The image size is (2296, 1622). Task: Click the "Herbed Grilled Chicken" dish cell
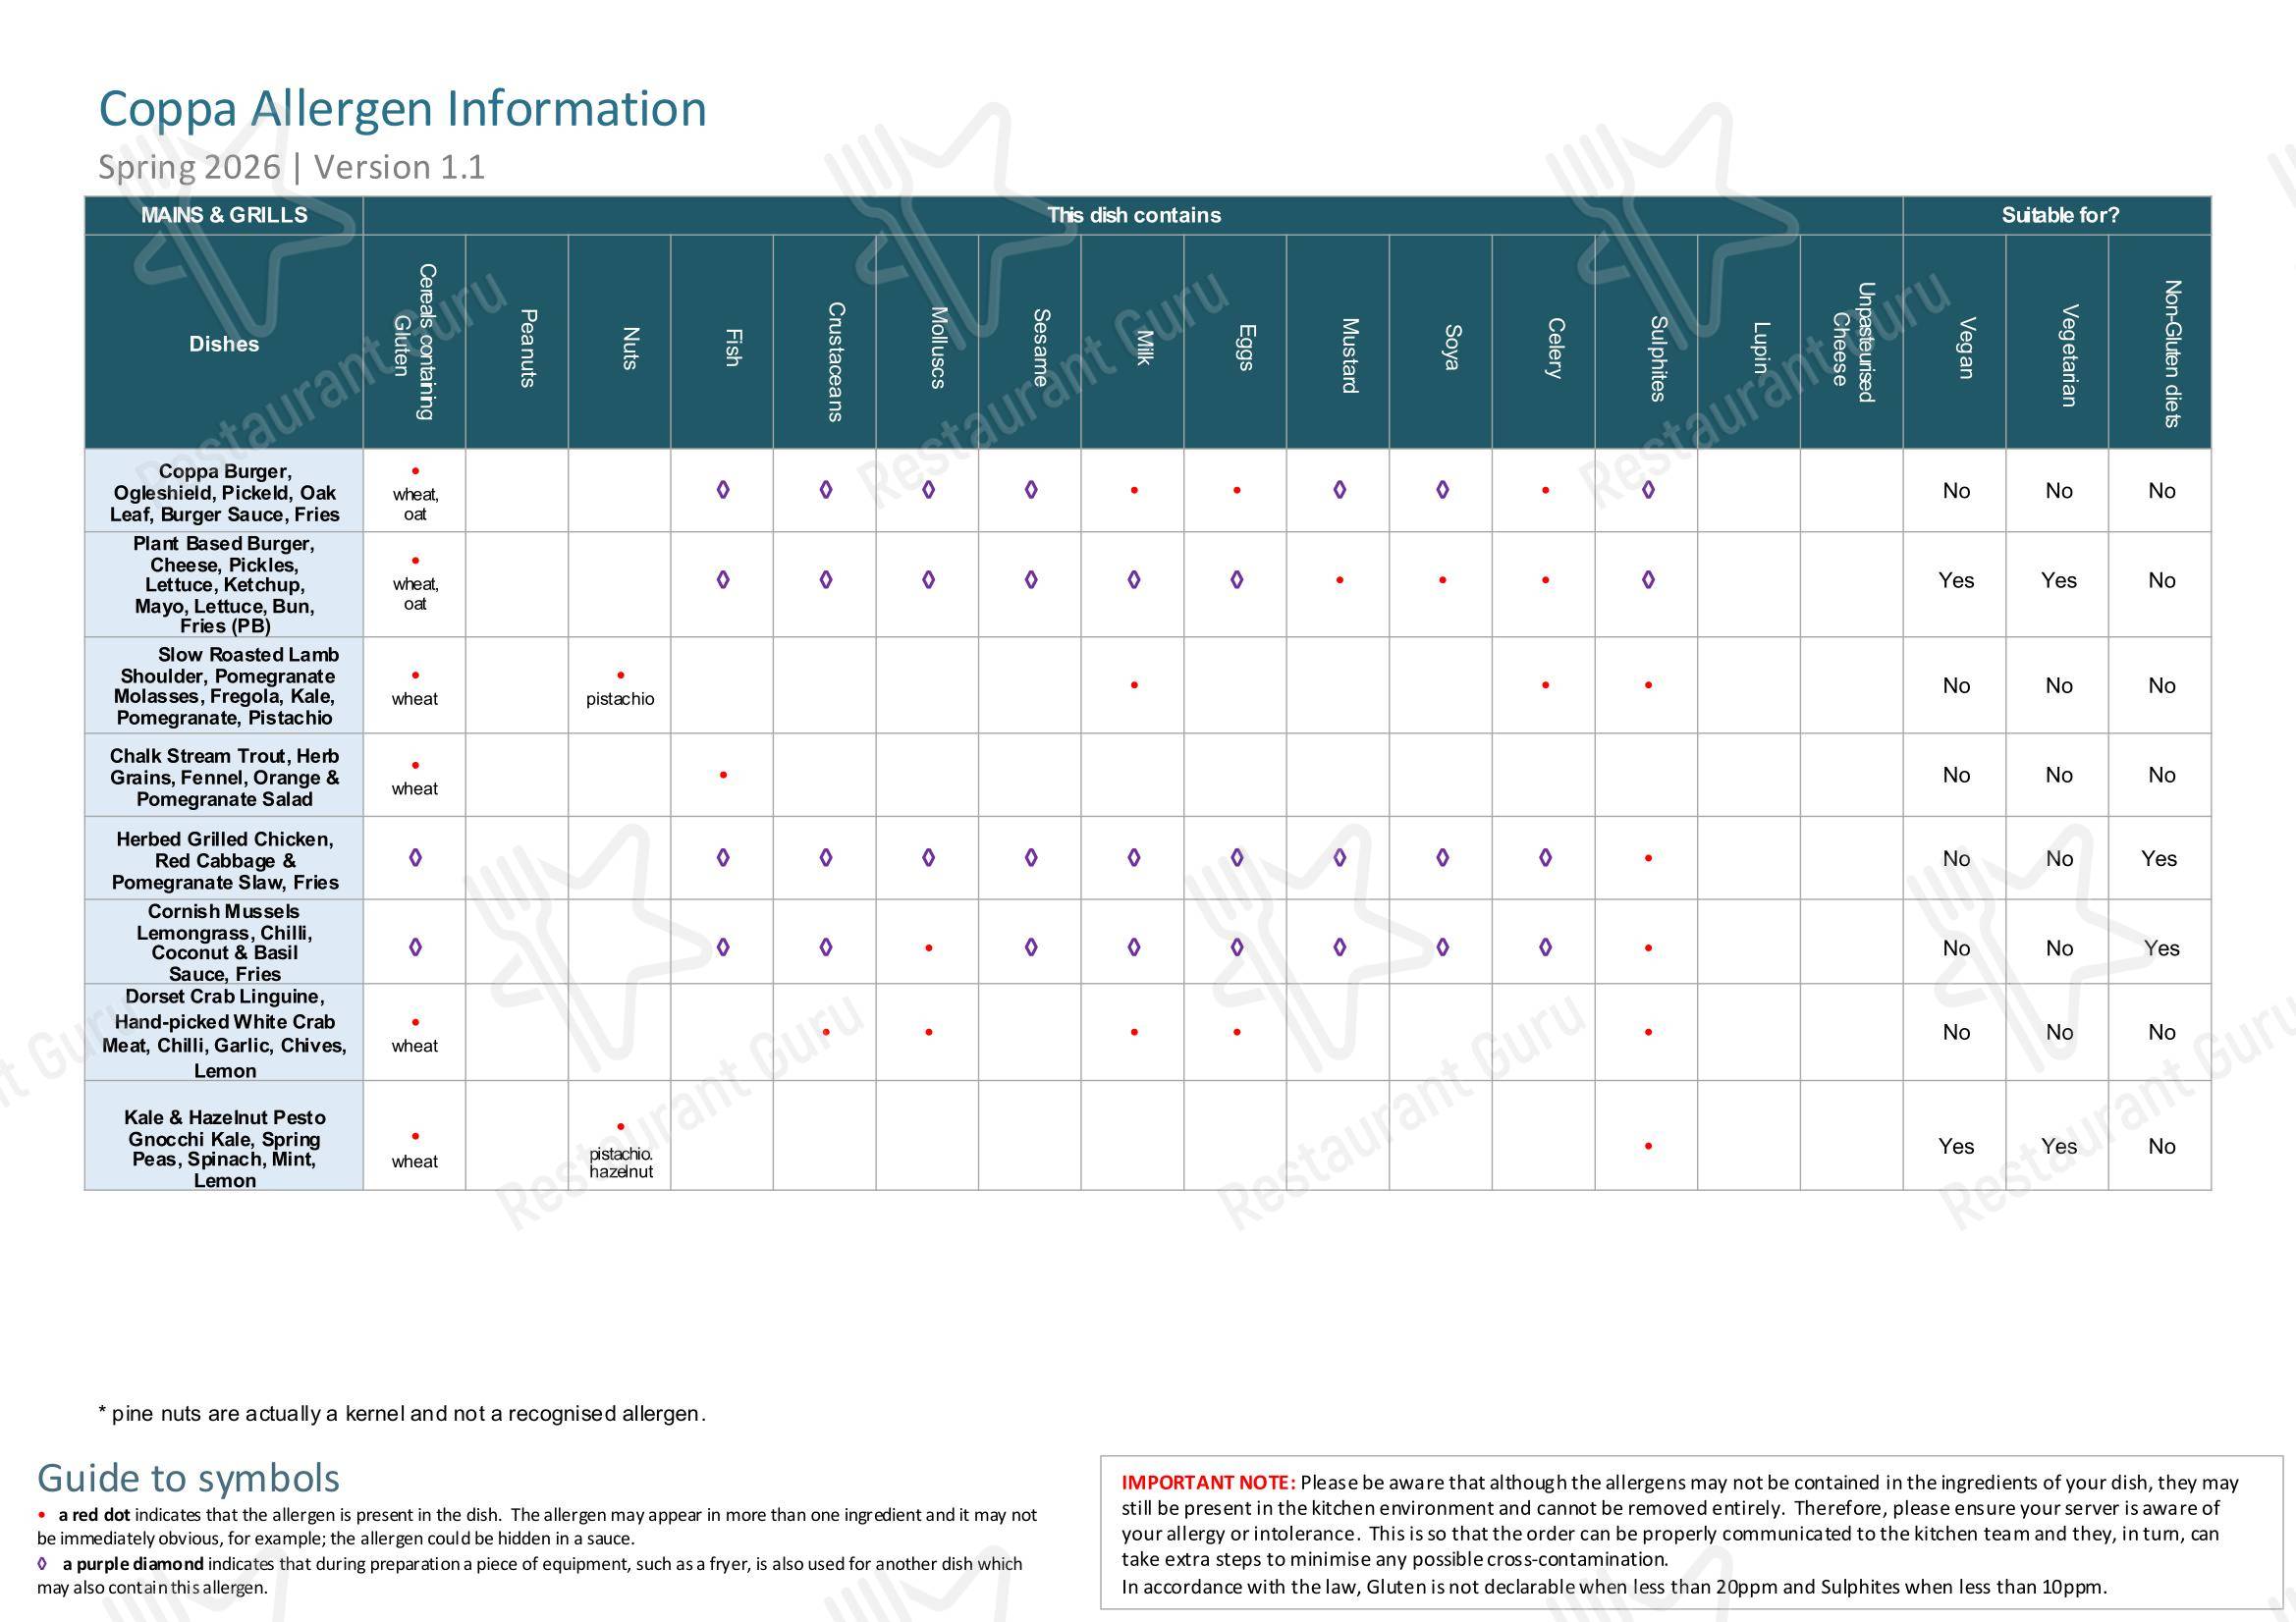[224, 859]
